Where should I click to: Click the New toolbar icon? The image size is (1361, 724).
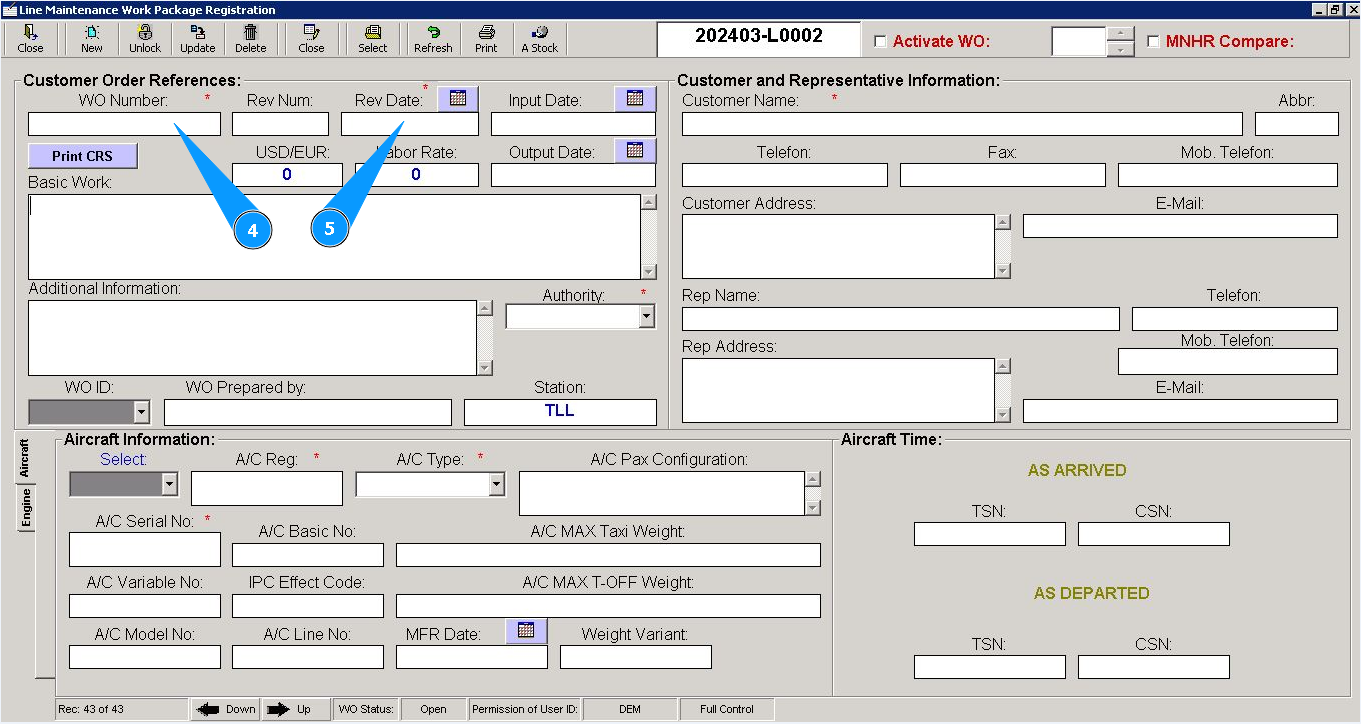[x=91, y=38]
